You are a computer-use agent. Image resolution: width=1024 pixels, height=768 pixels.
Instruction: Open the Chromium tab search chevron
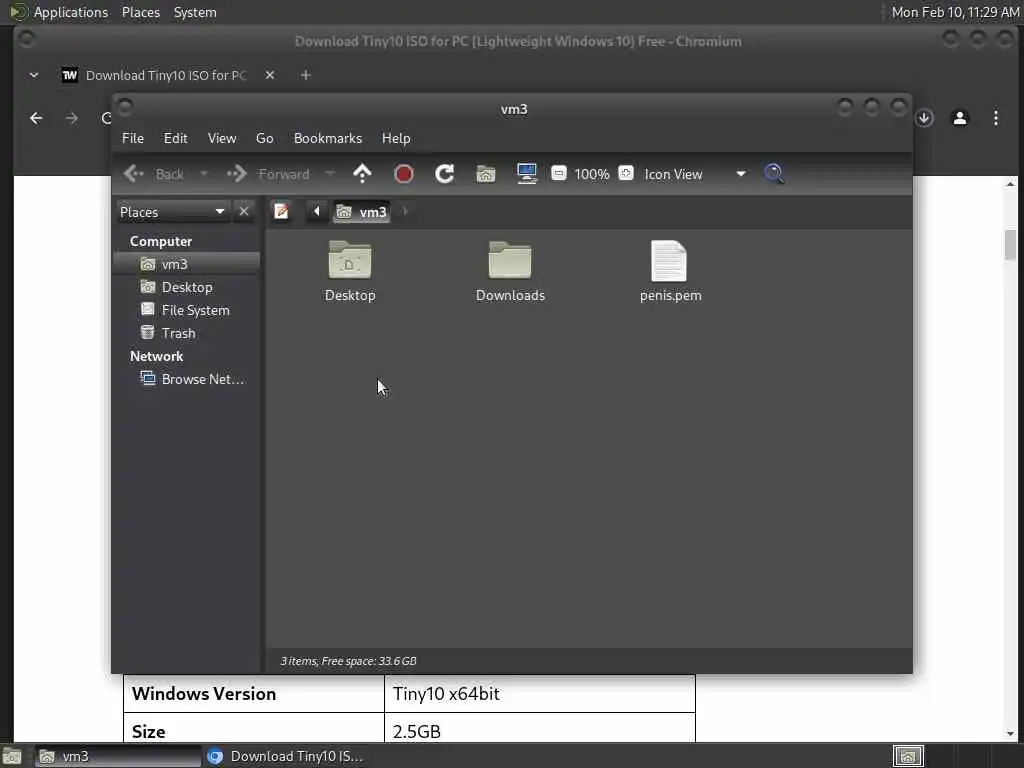tap(34, 75)
